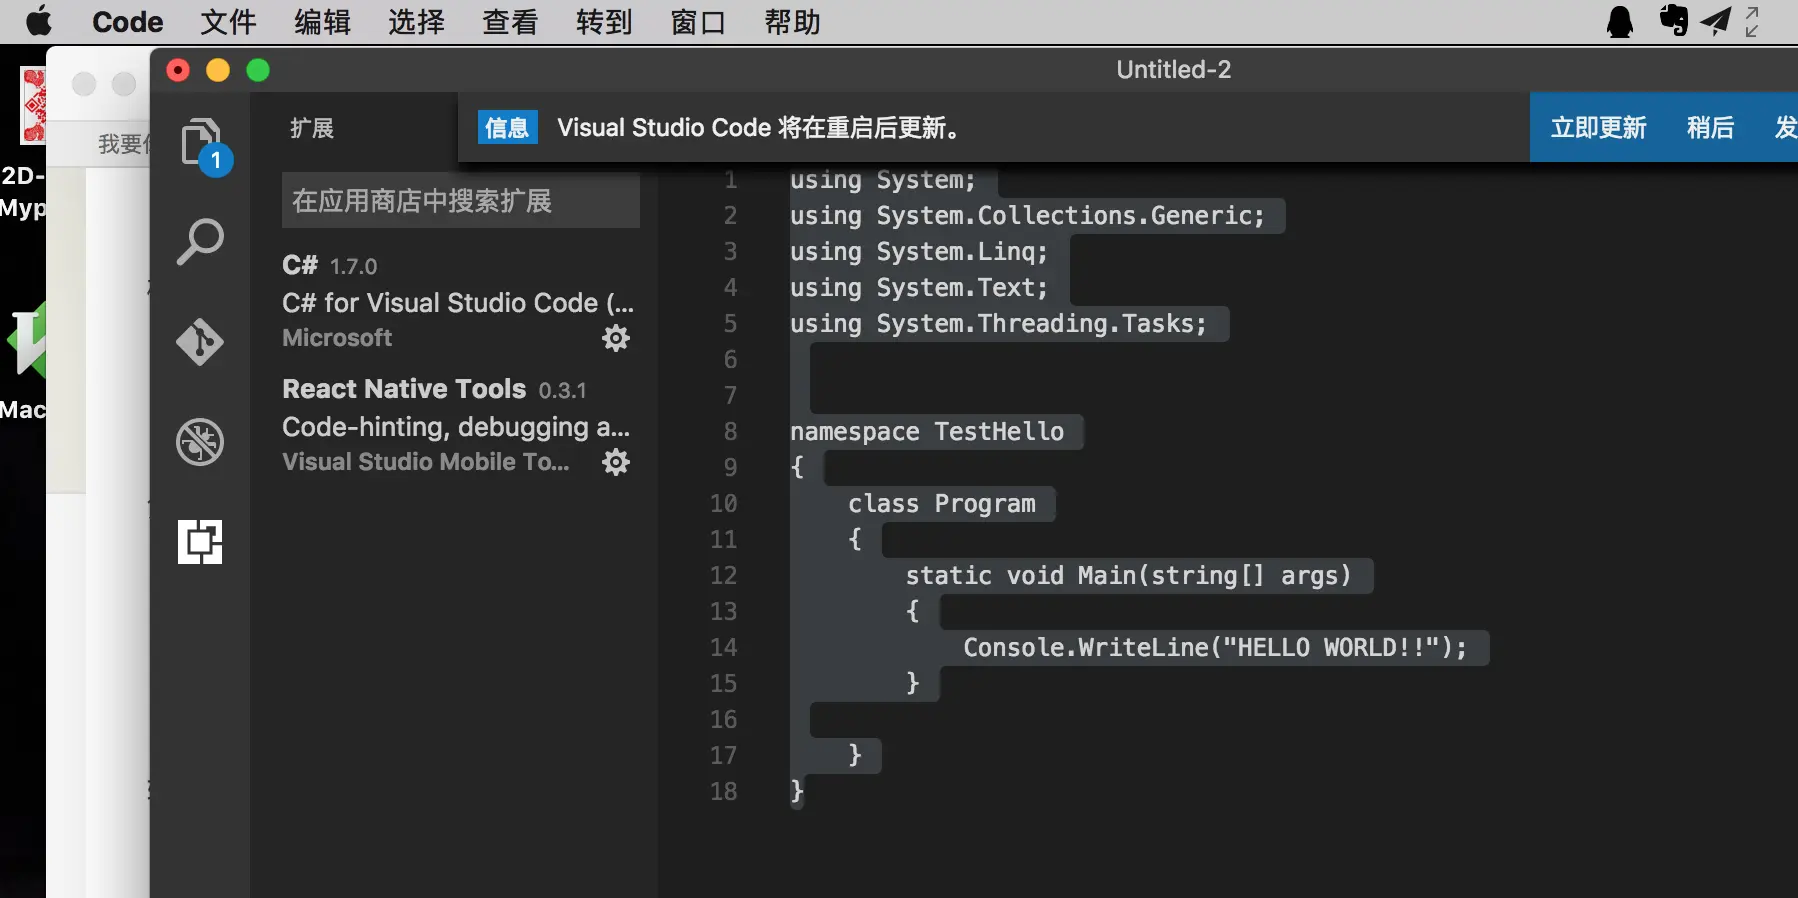Maximize the VS Code window
This screenshot has width=1798, height=898.
point(258,70)
